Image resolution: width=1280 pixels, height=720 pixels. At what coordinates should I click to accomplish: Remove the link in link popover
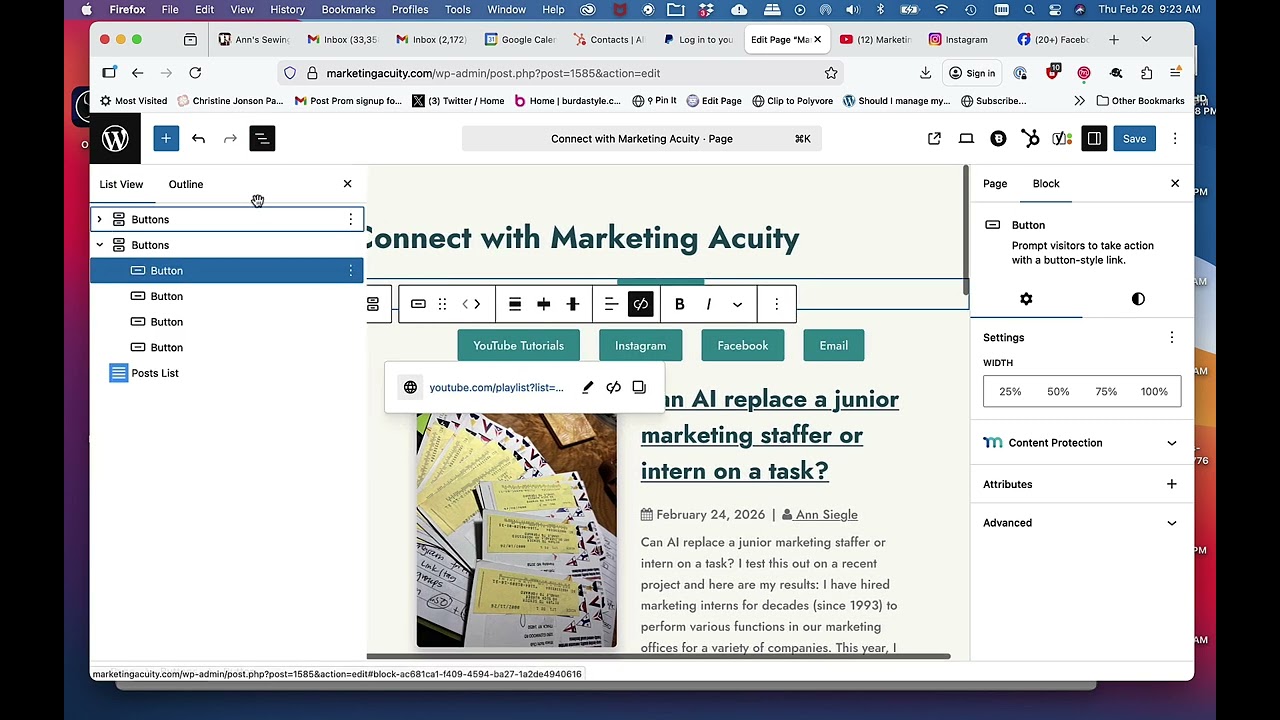(613, 388)
